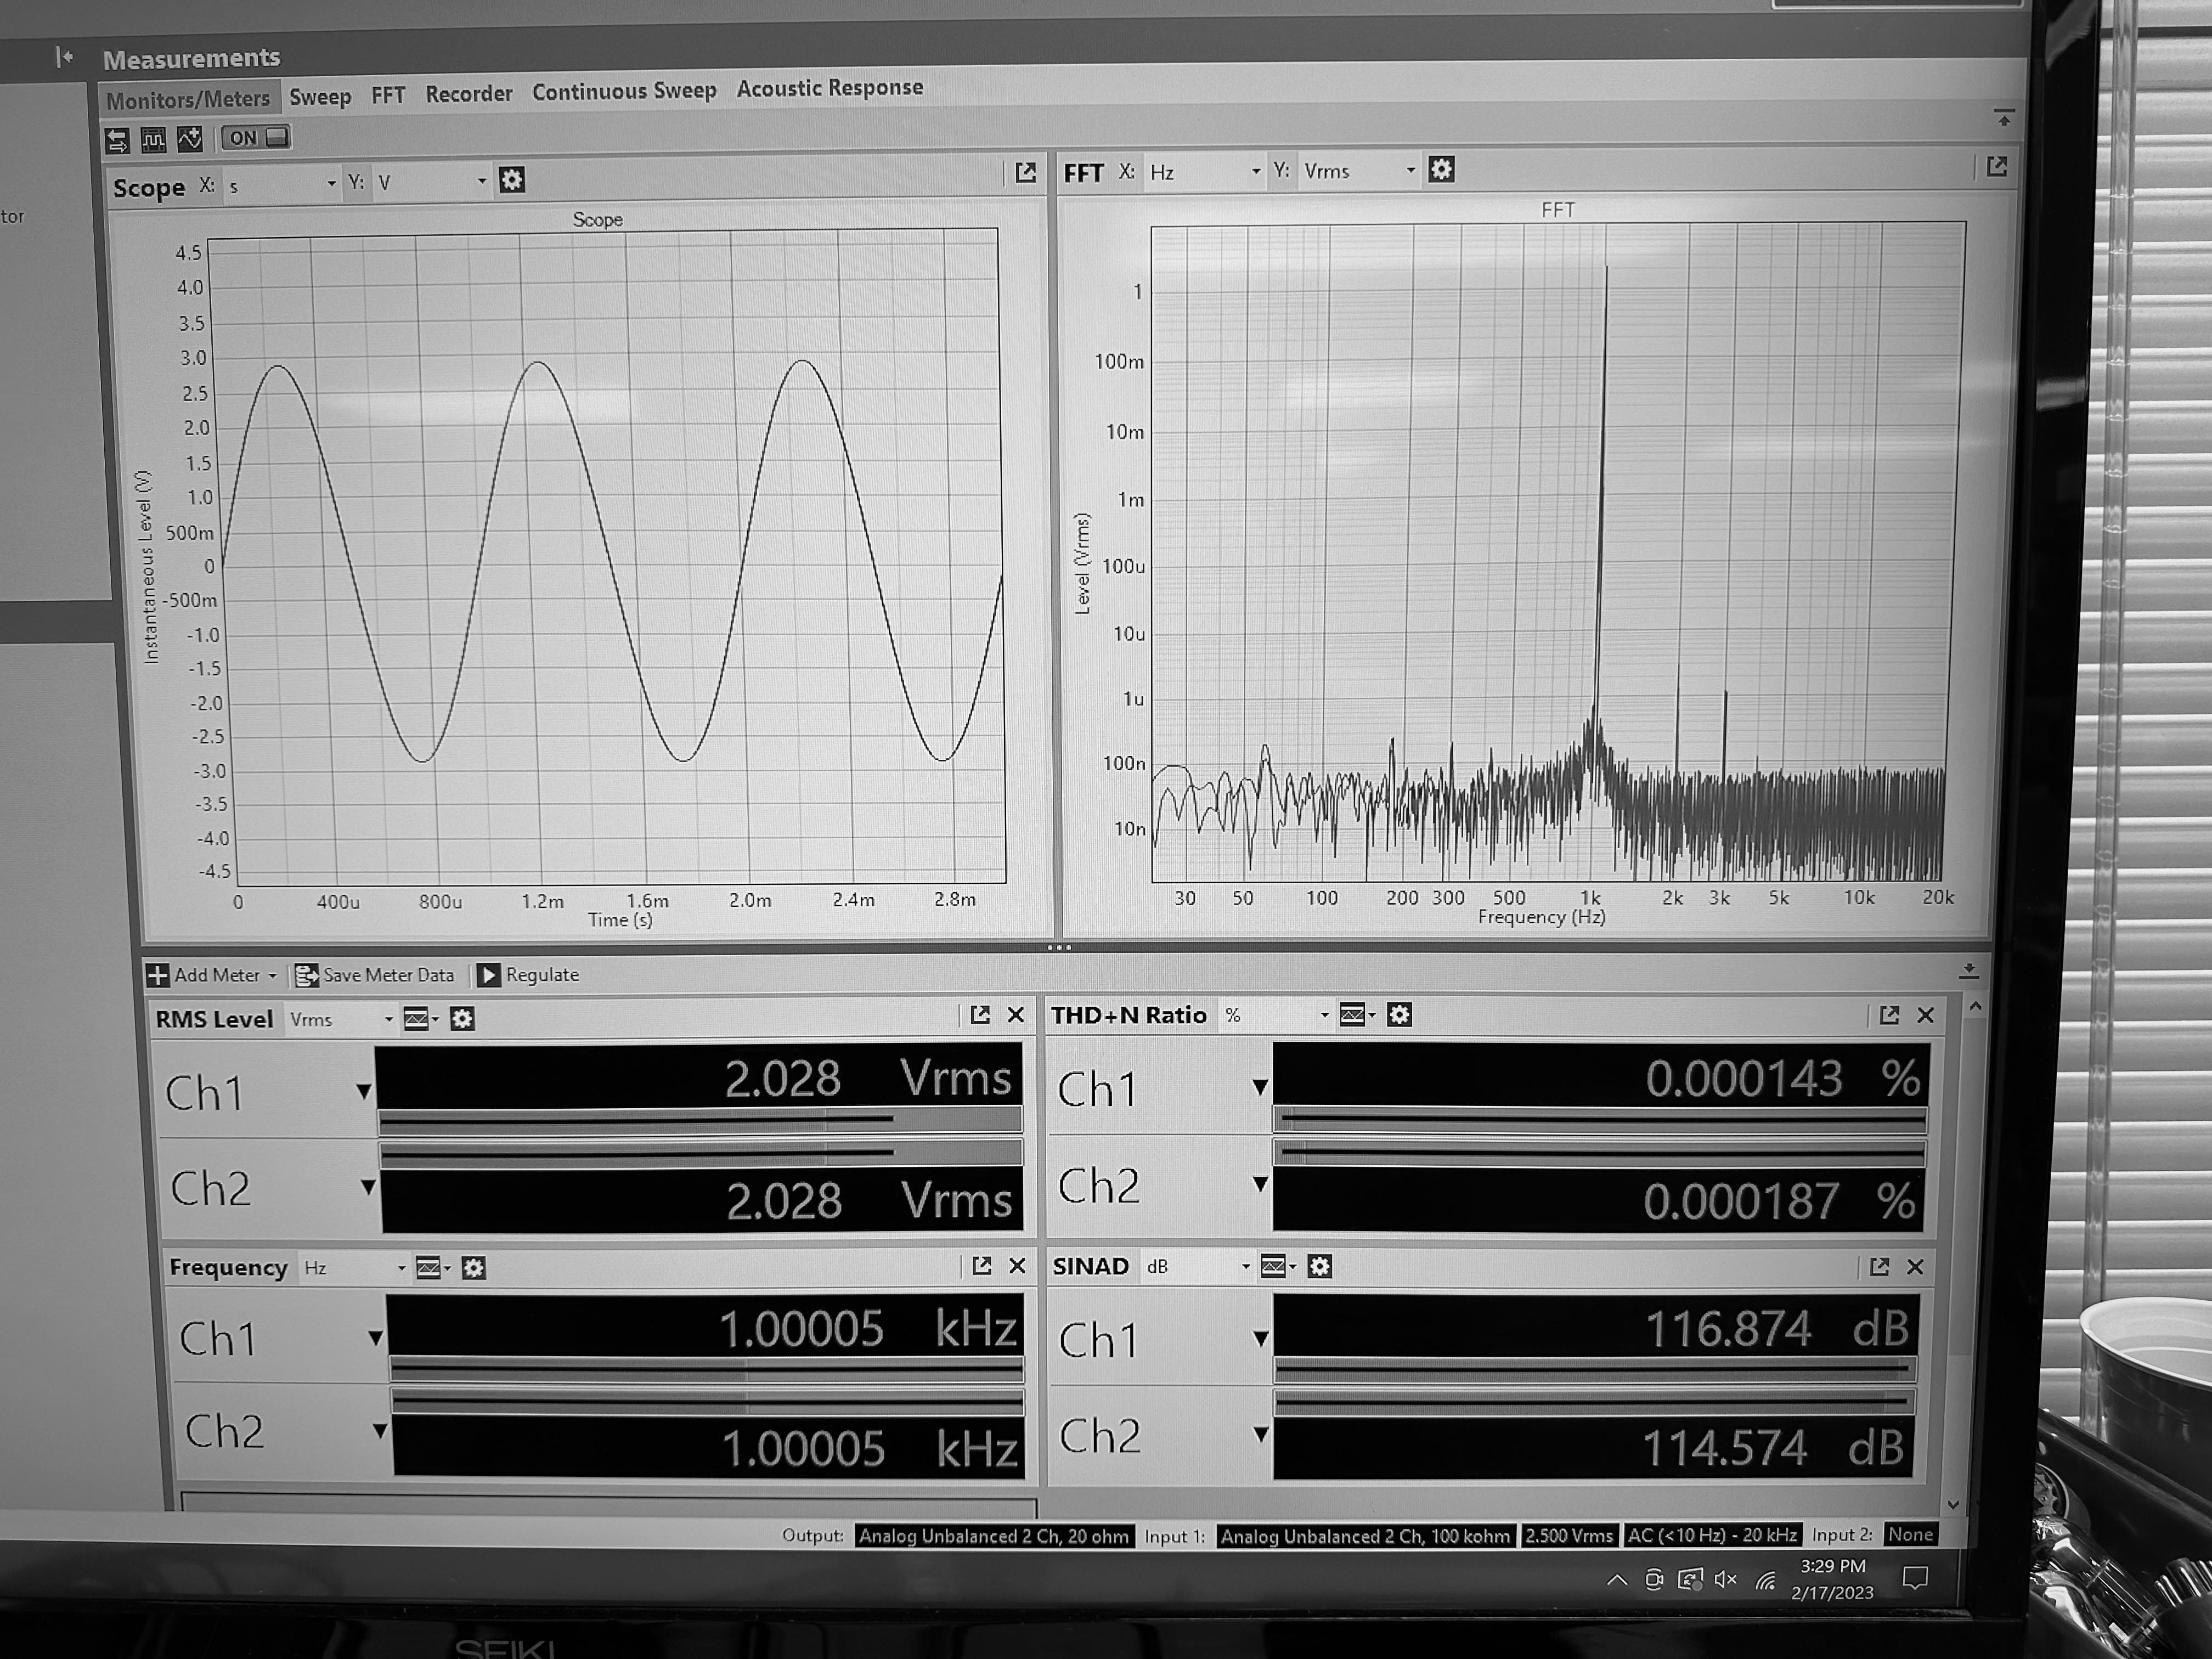Open the RMS Level unit dropdown
Image resolution: width=2212 pixels, height=1659 pixels.
tap(340, 1019)
